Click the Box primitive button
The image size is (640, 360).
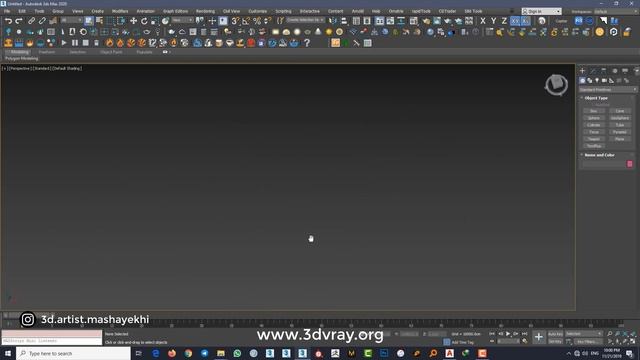pyautogui.click(x=594, y=111)
